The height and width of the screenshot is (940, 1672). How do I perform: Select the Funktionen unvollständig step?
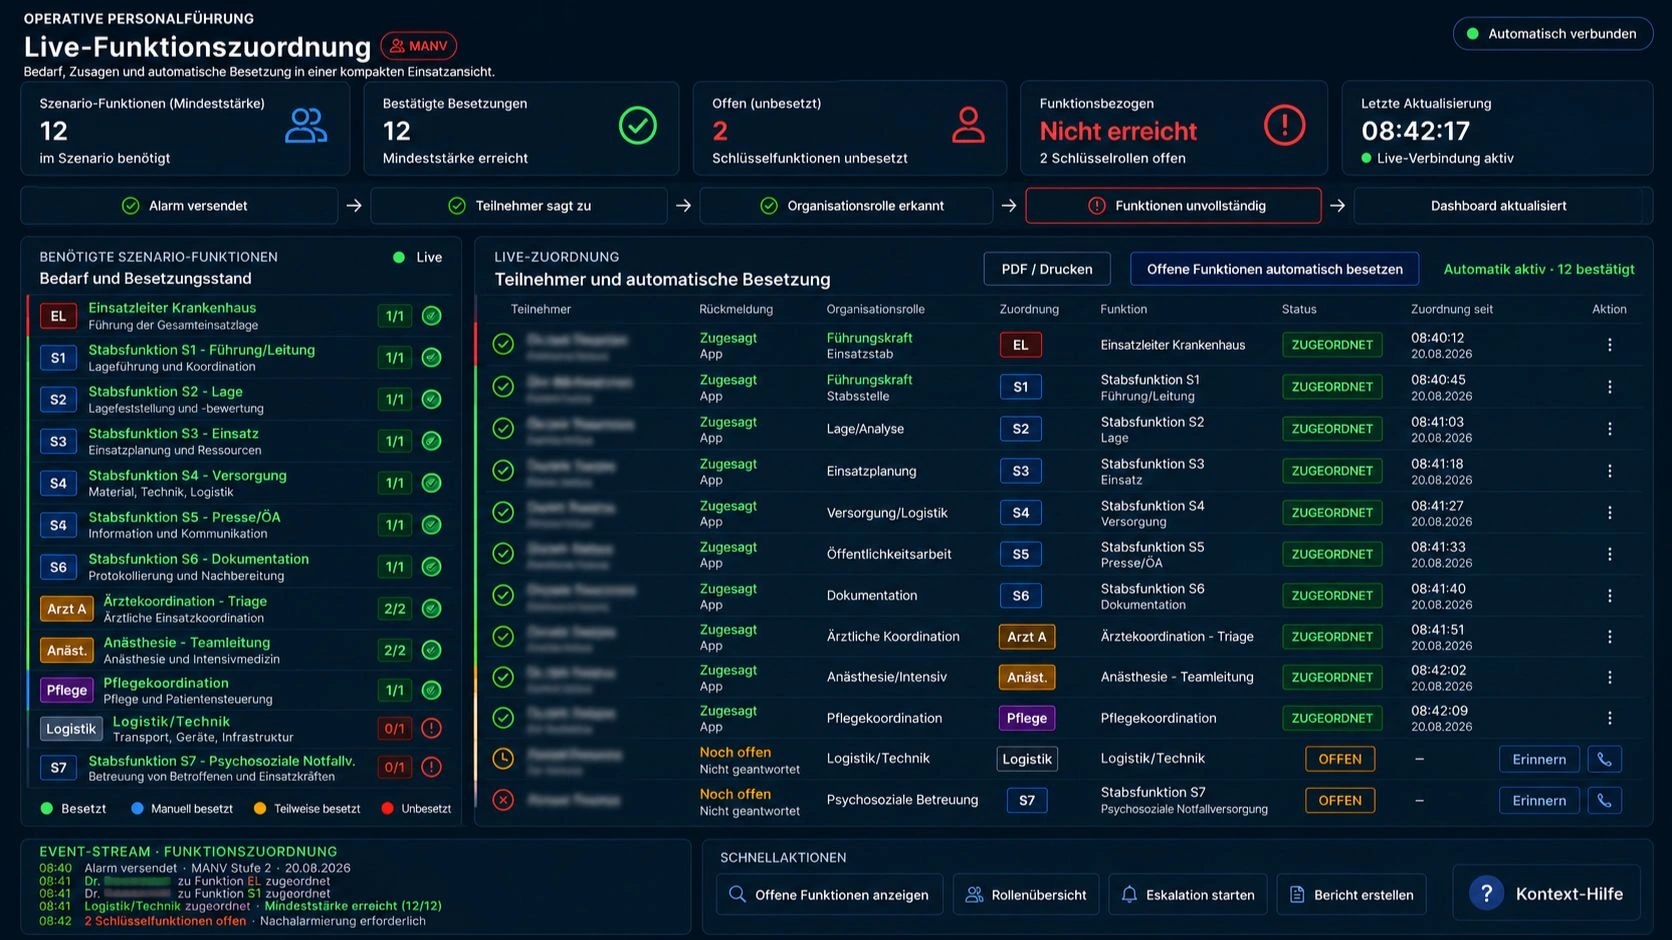[1173, 206]
